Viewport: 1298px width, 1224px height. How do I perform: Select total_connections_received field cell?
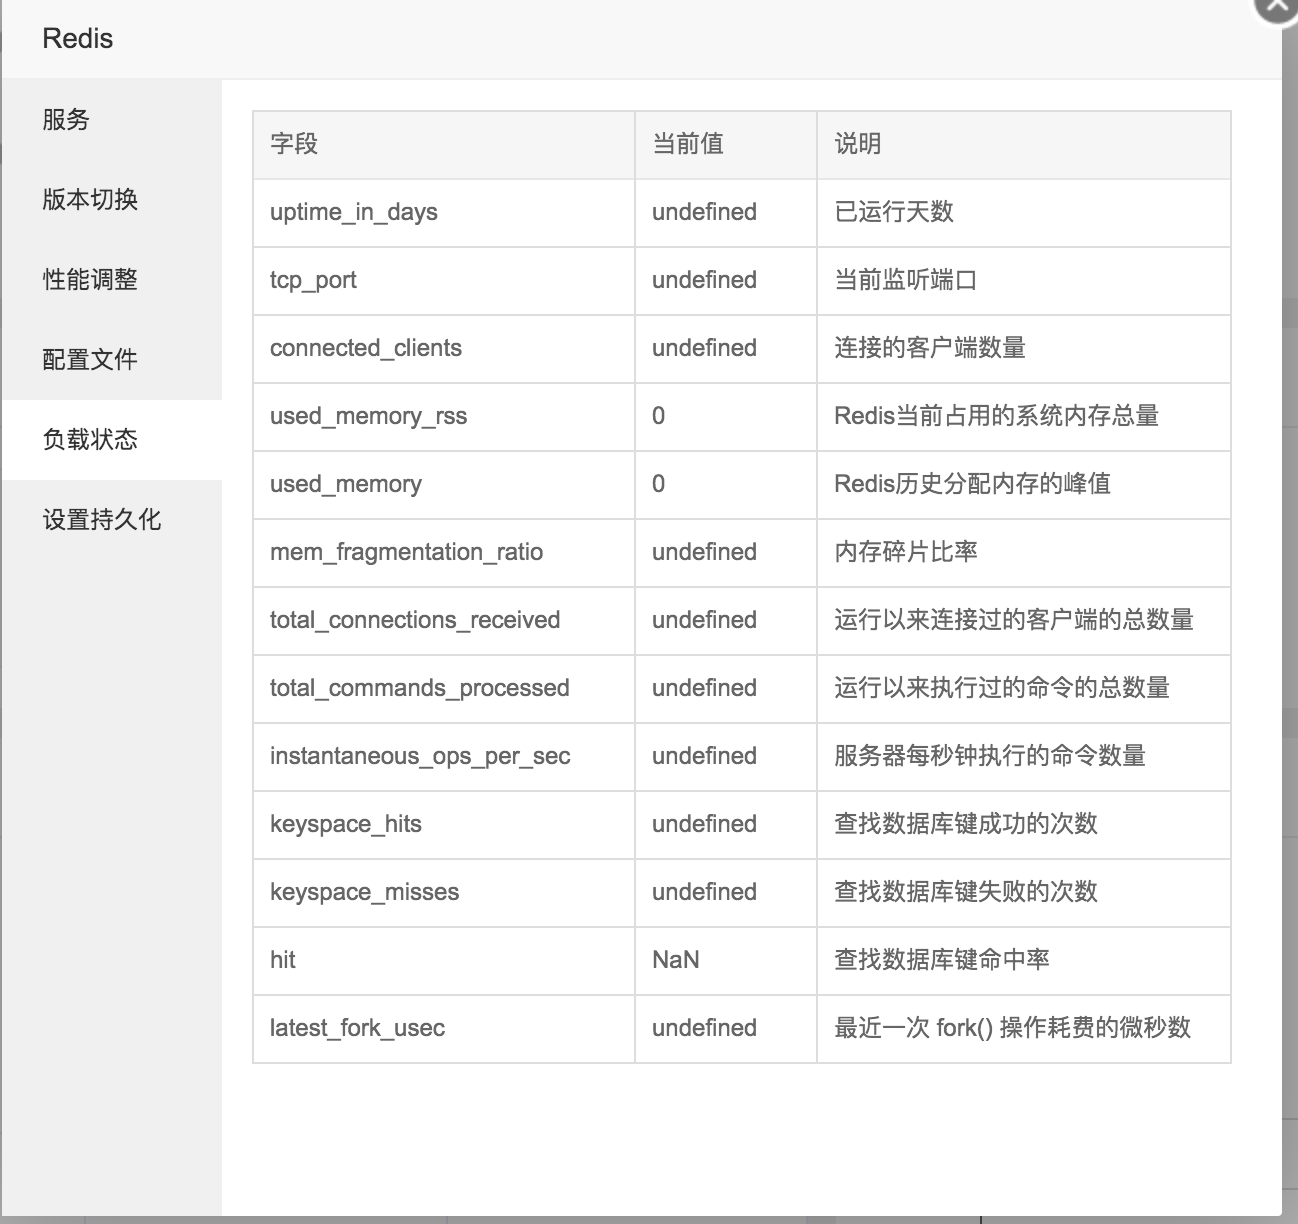tap(444, 621)
